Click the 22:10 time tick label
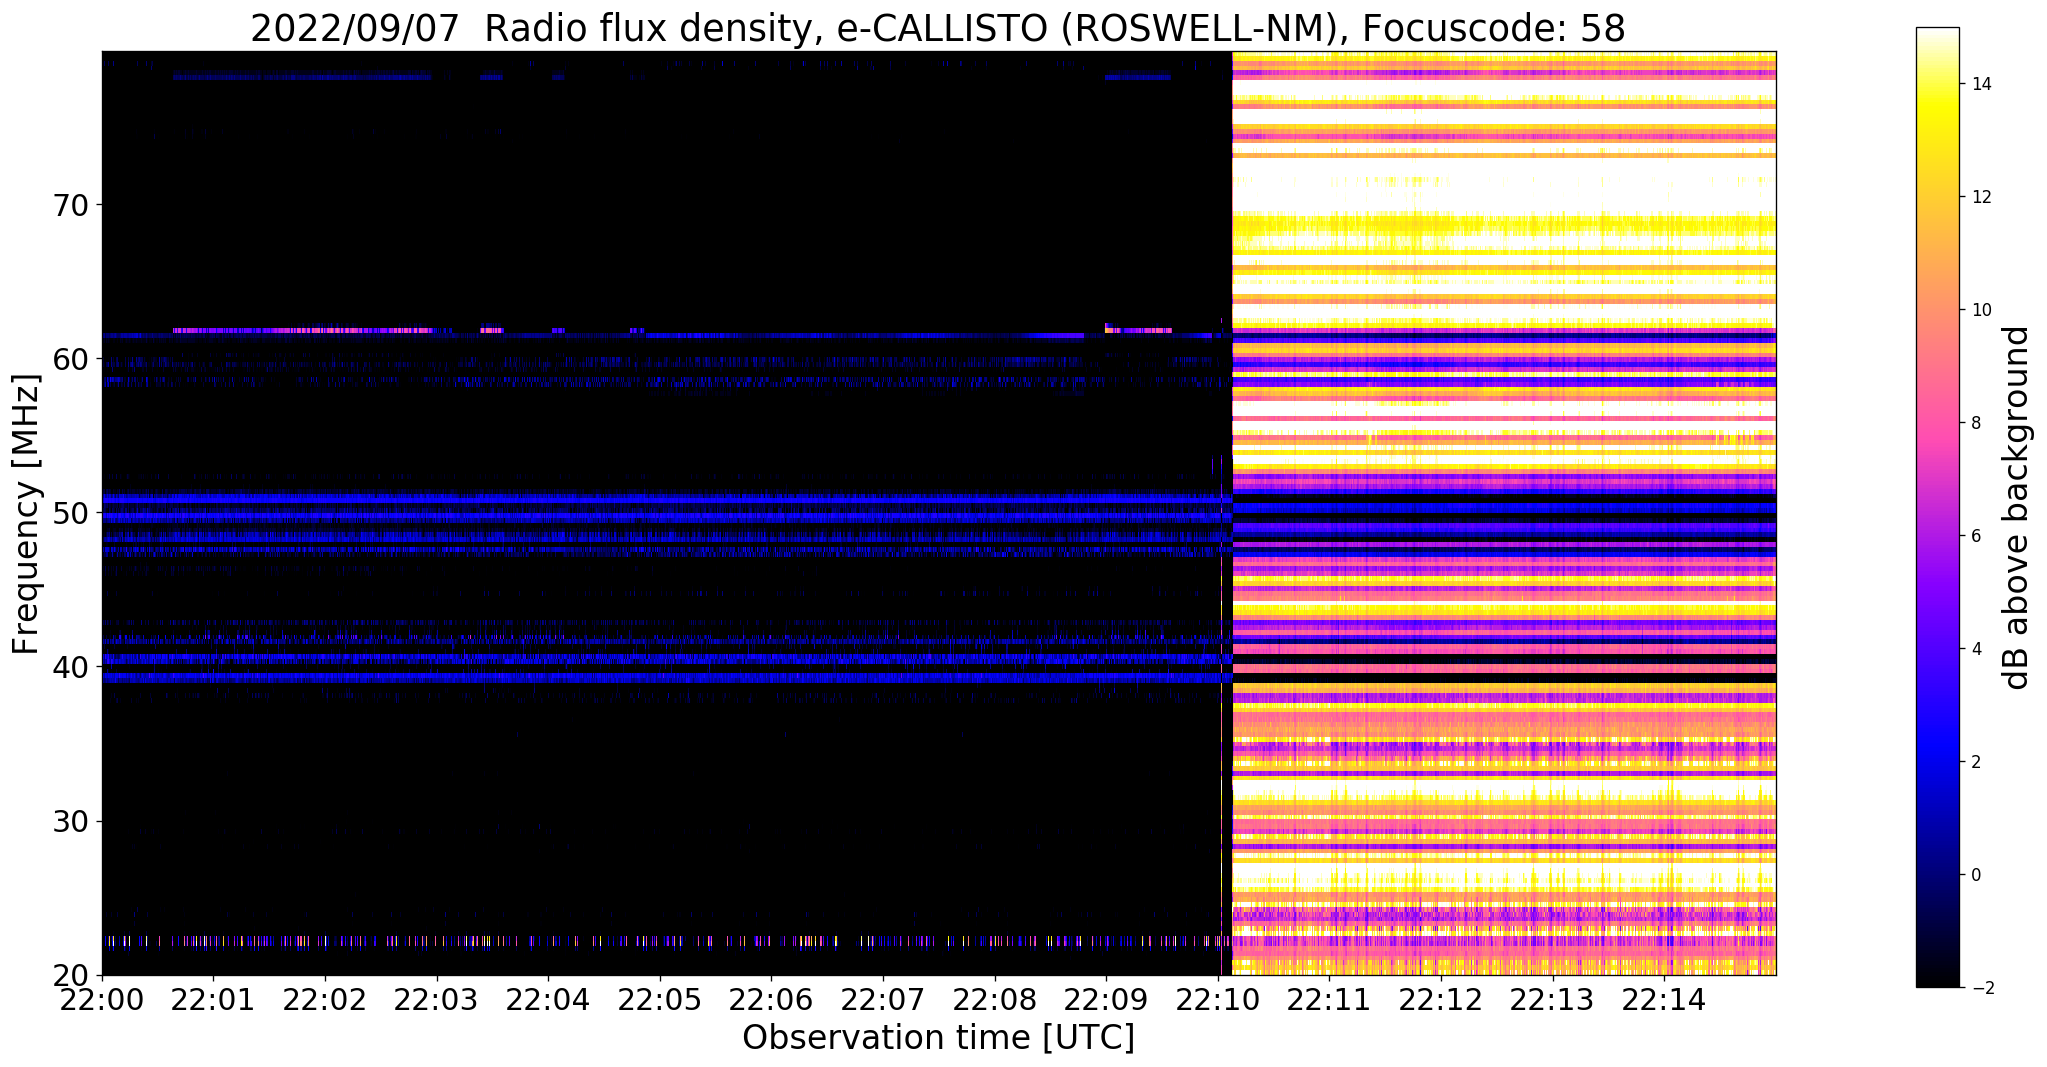The width and height of the screenshot is (2047, 1067). [1218, 998]
